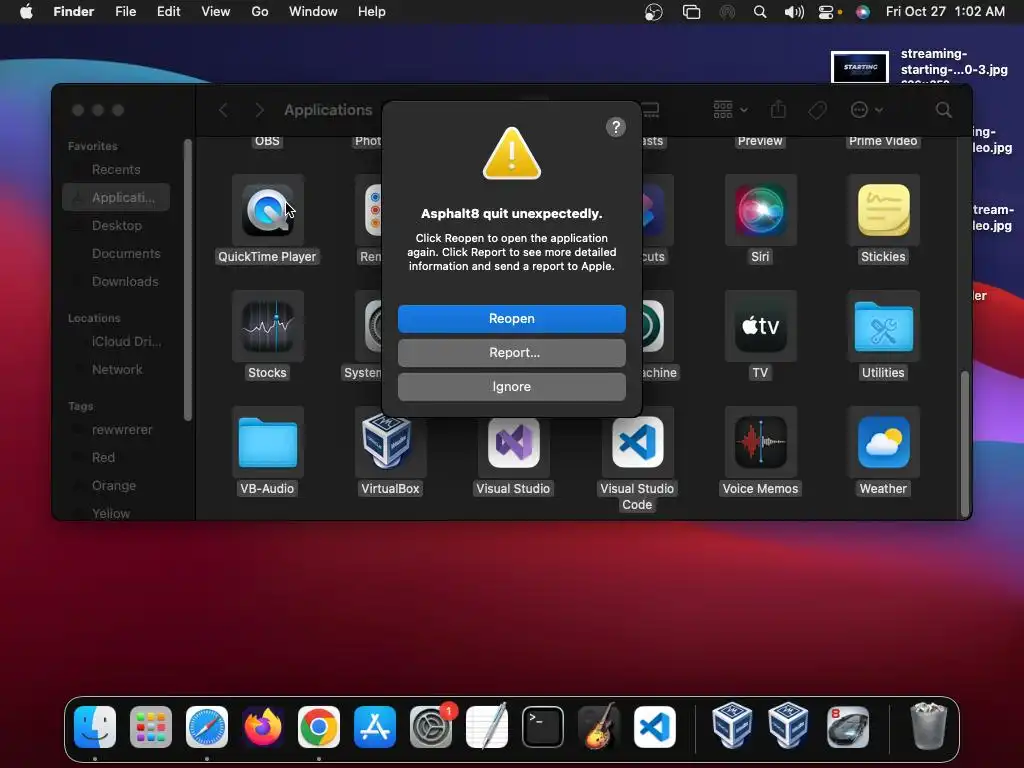The image size is (1024, 768).
Task: Select the Orange tag in sidebar
Action: pyautogui.click(x=116, y=486)
